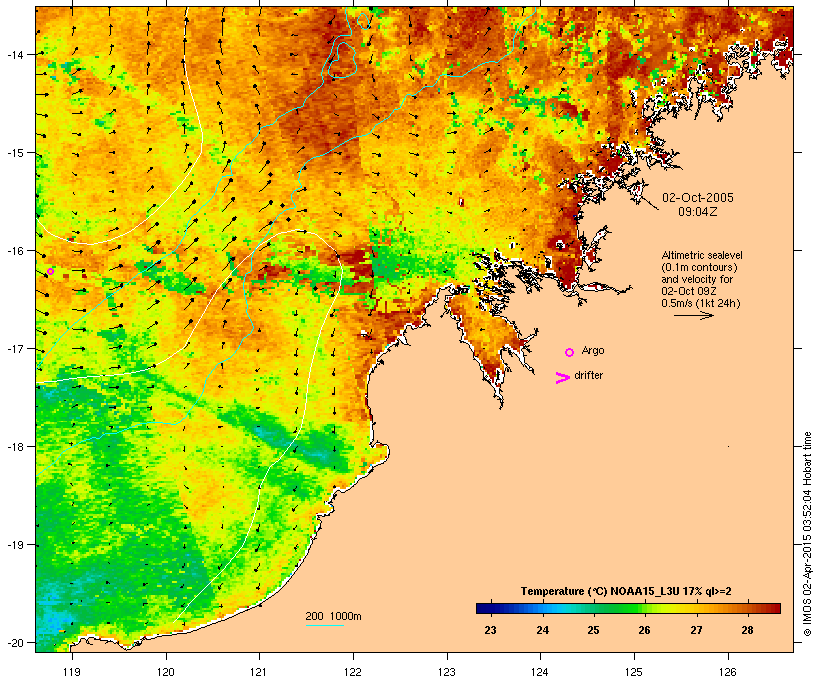Click the longitude label 122
Image resolution: width=820 pixels, height=680 pixels.
tap(353, 672)
